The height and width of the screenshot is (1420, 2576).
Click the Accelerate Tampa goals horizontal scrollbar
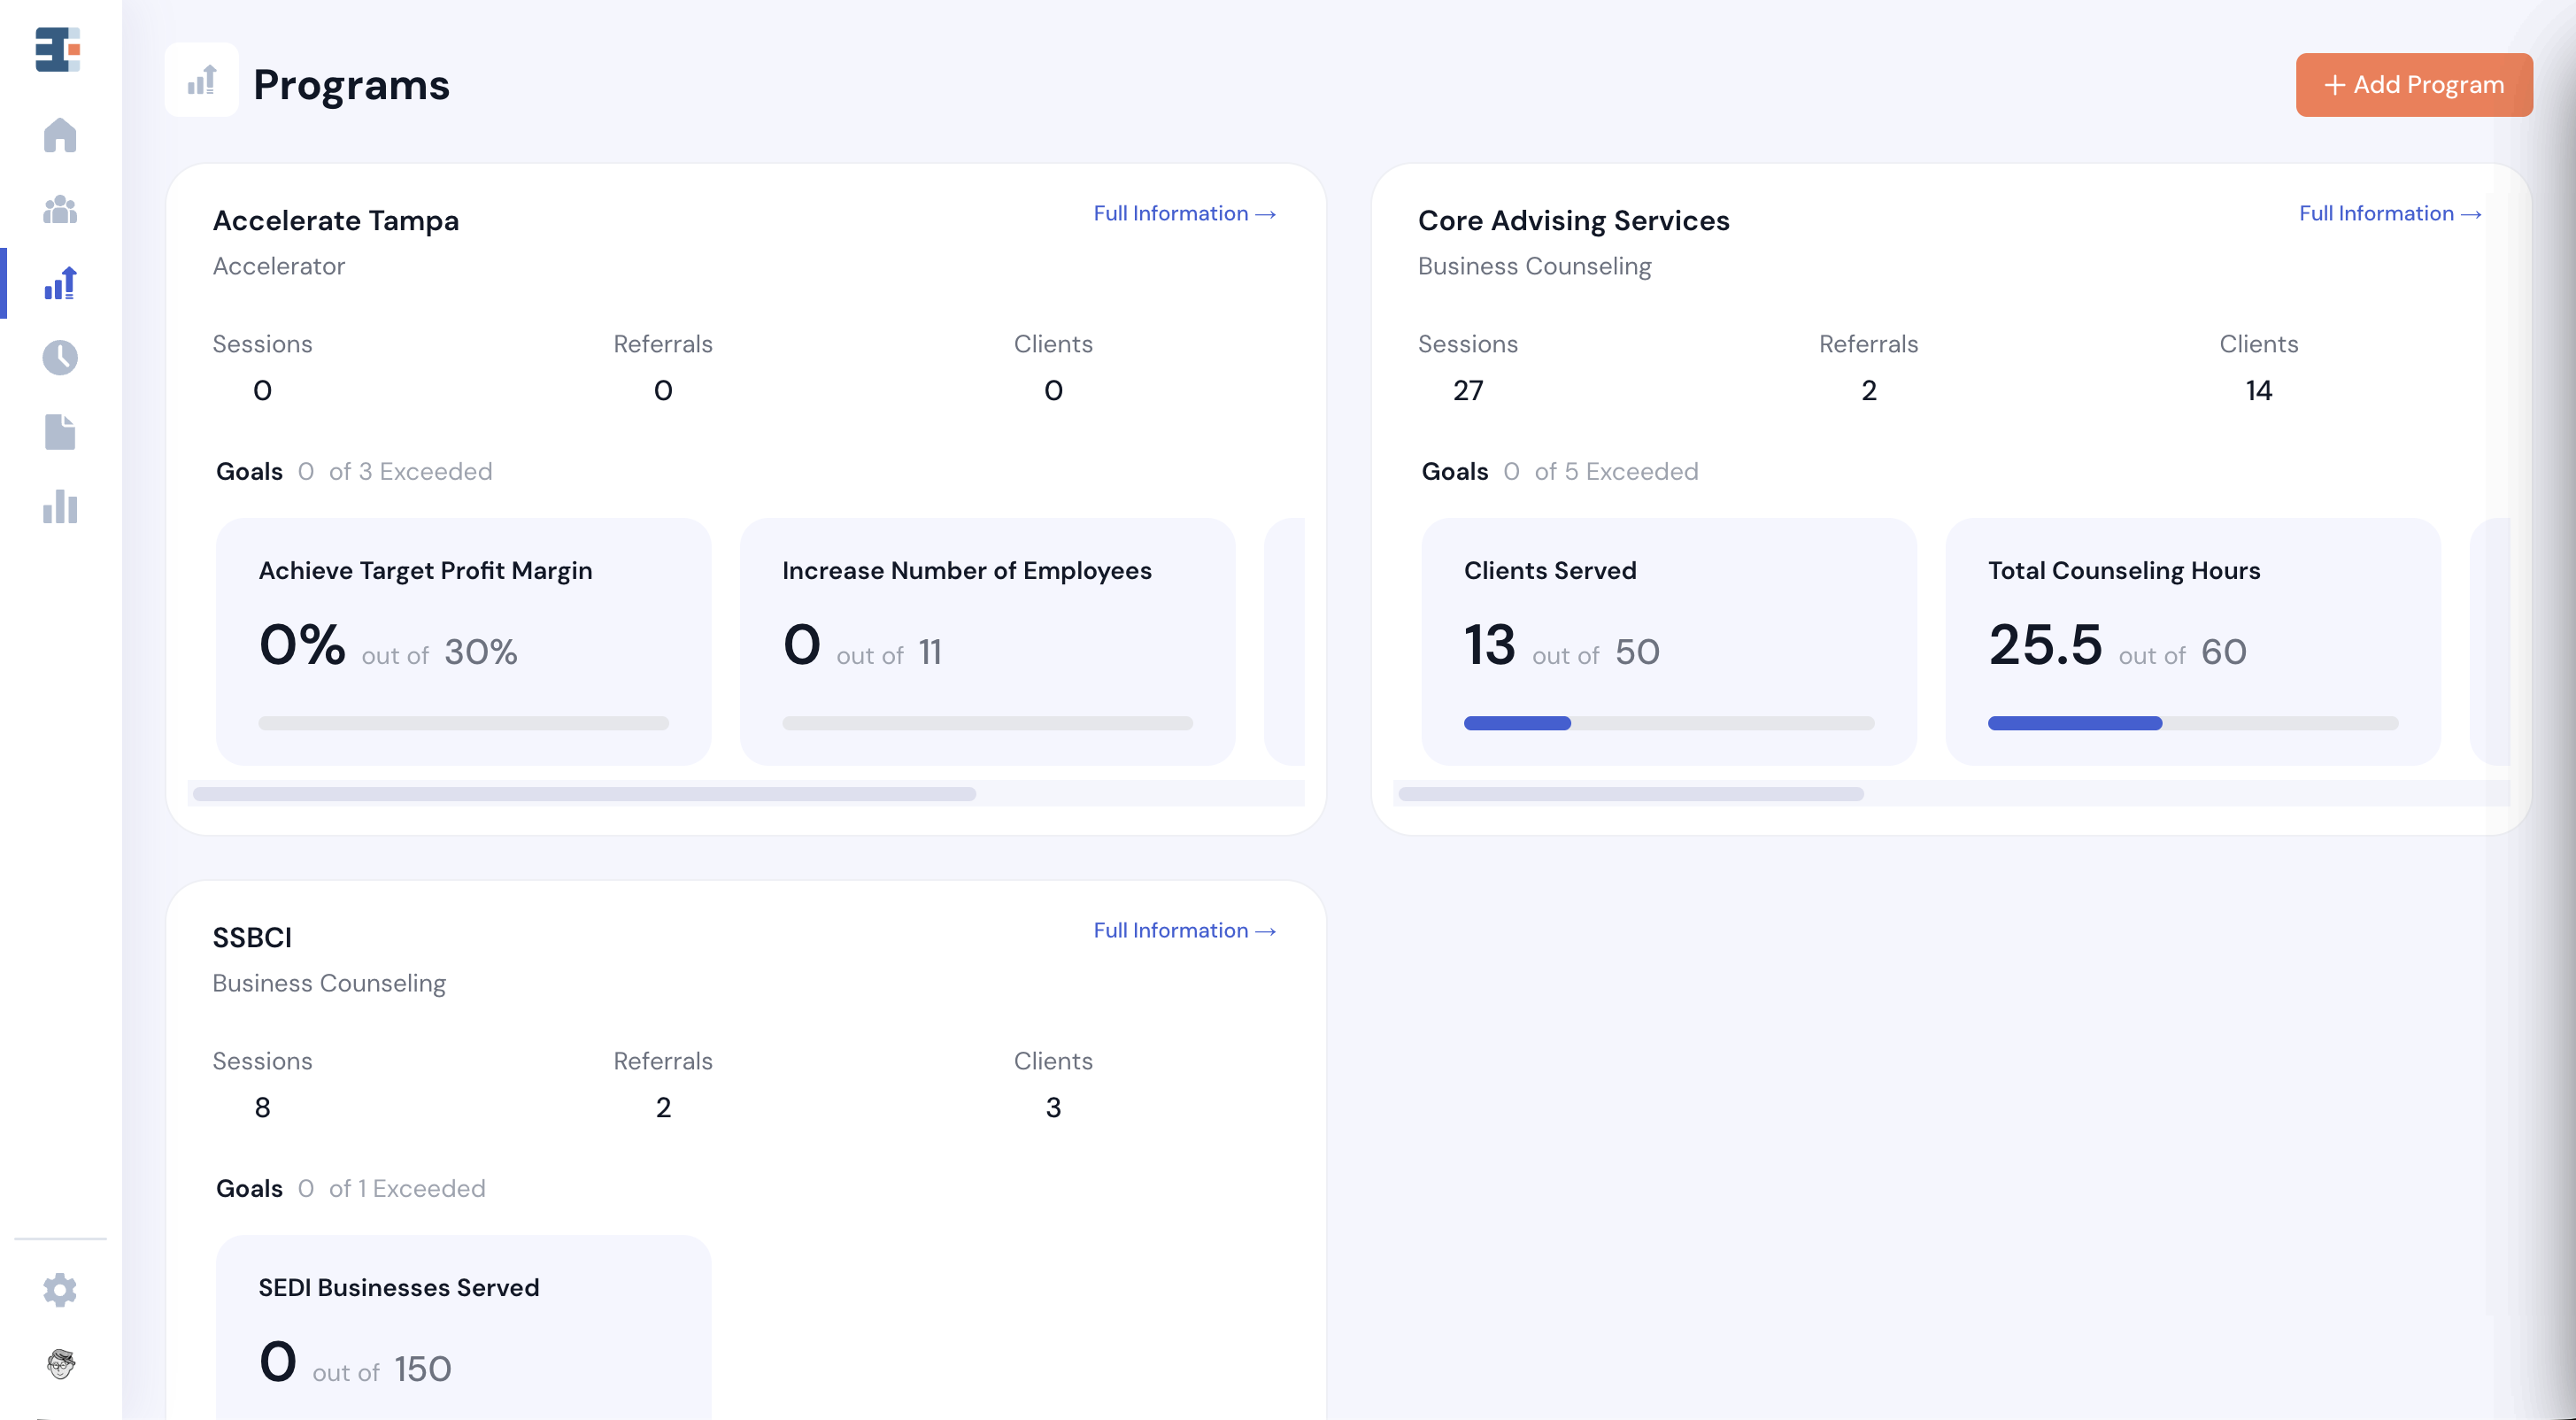(x=584, y=794)
